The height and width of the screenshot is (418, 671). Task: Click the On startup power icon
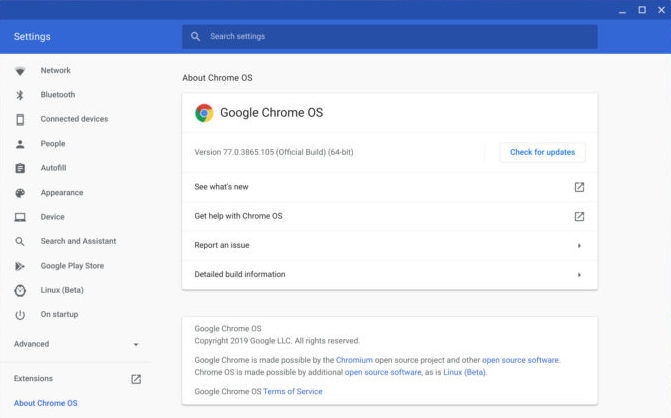pyautogui.click(x=20, y=315)
